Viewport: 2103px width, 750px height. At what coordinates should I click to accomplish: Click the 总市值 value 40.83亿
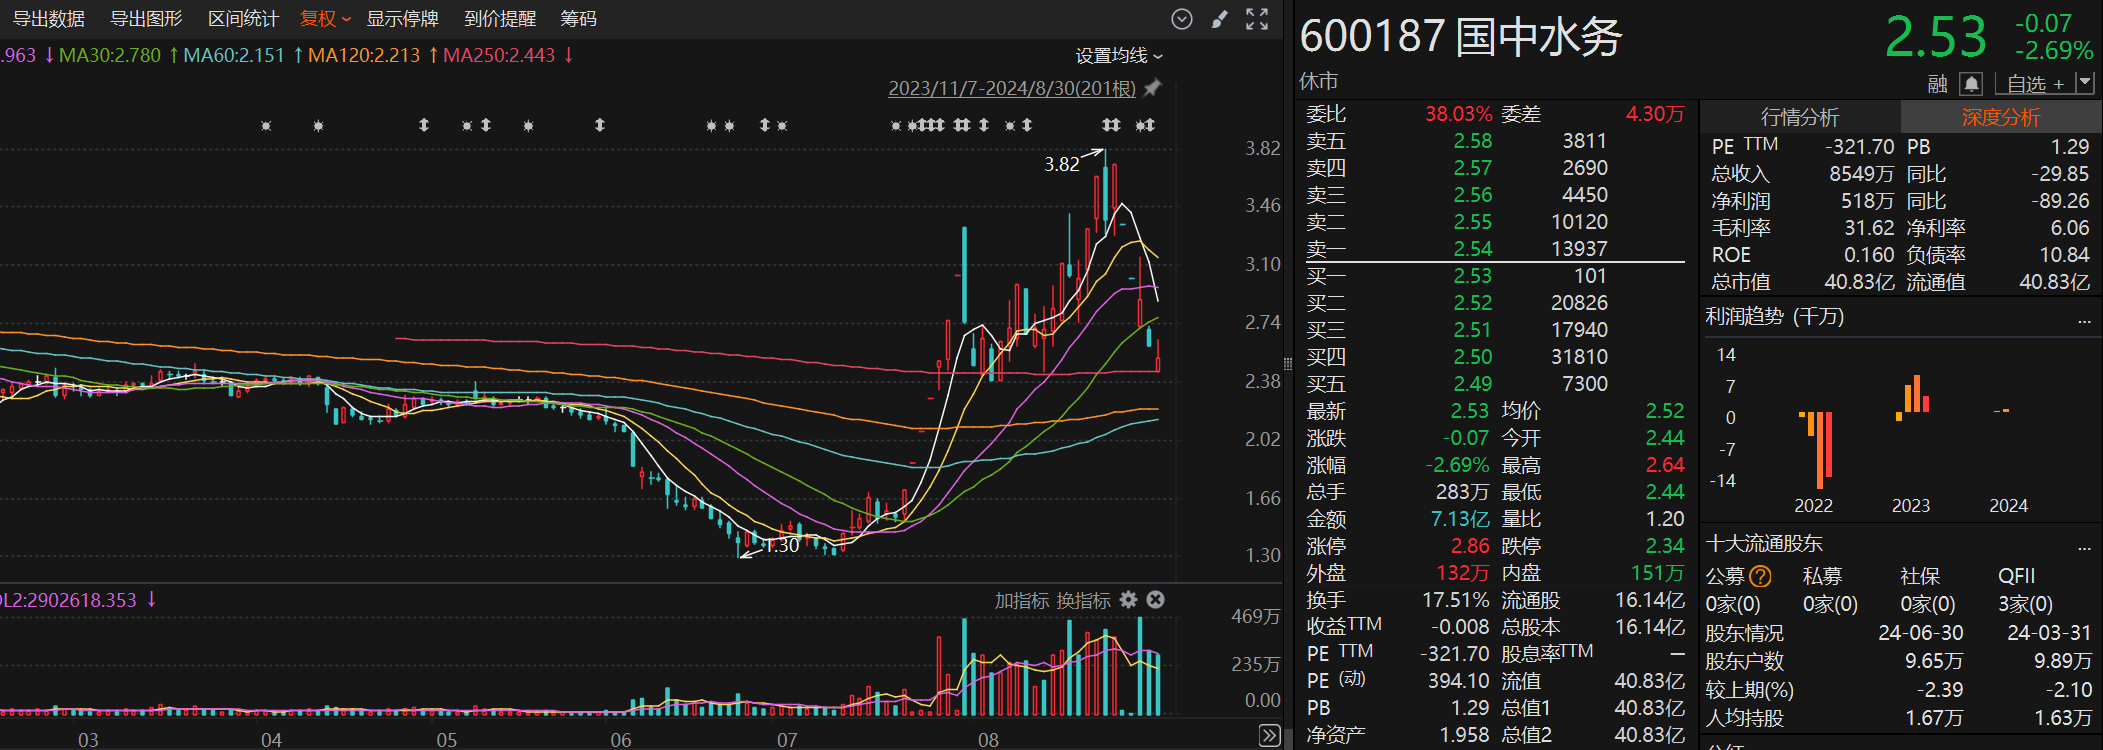(1859, 282)
